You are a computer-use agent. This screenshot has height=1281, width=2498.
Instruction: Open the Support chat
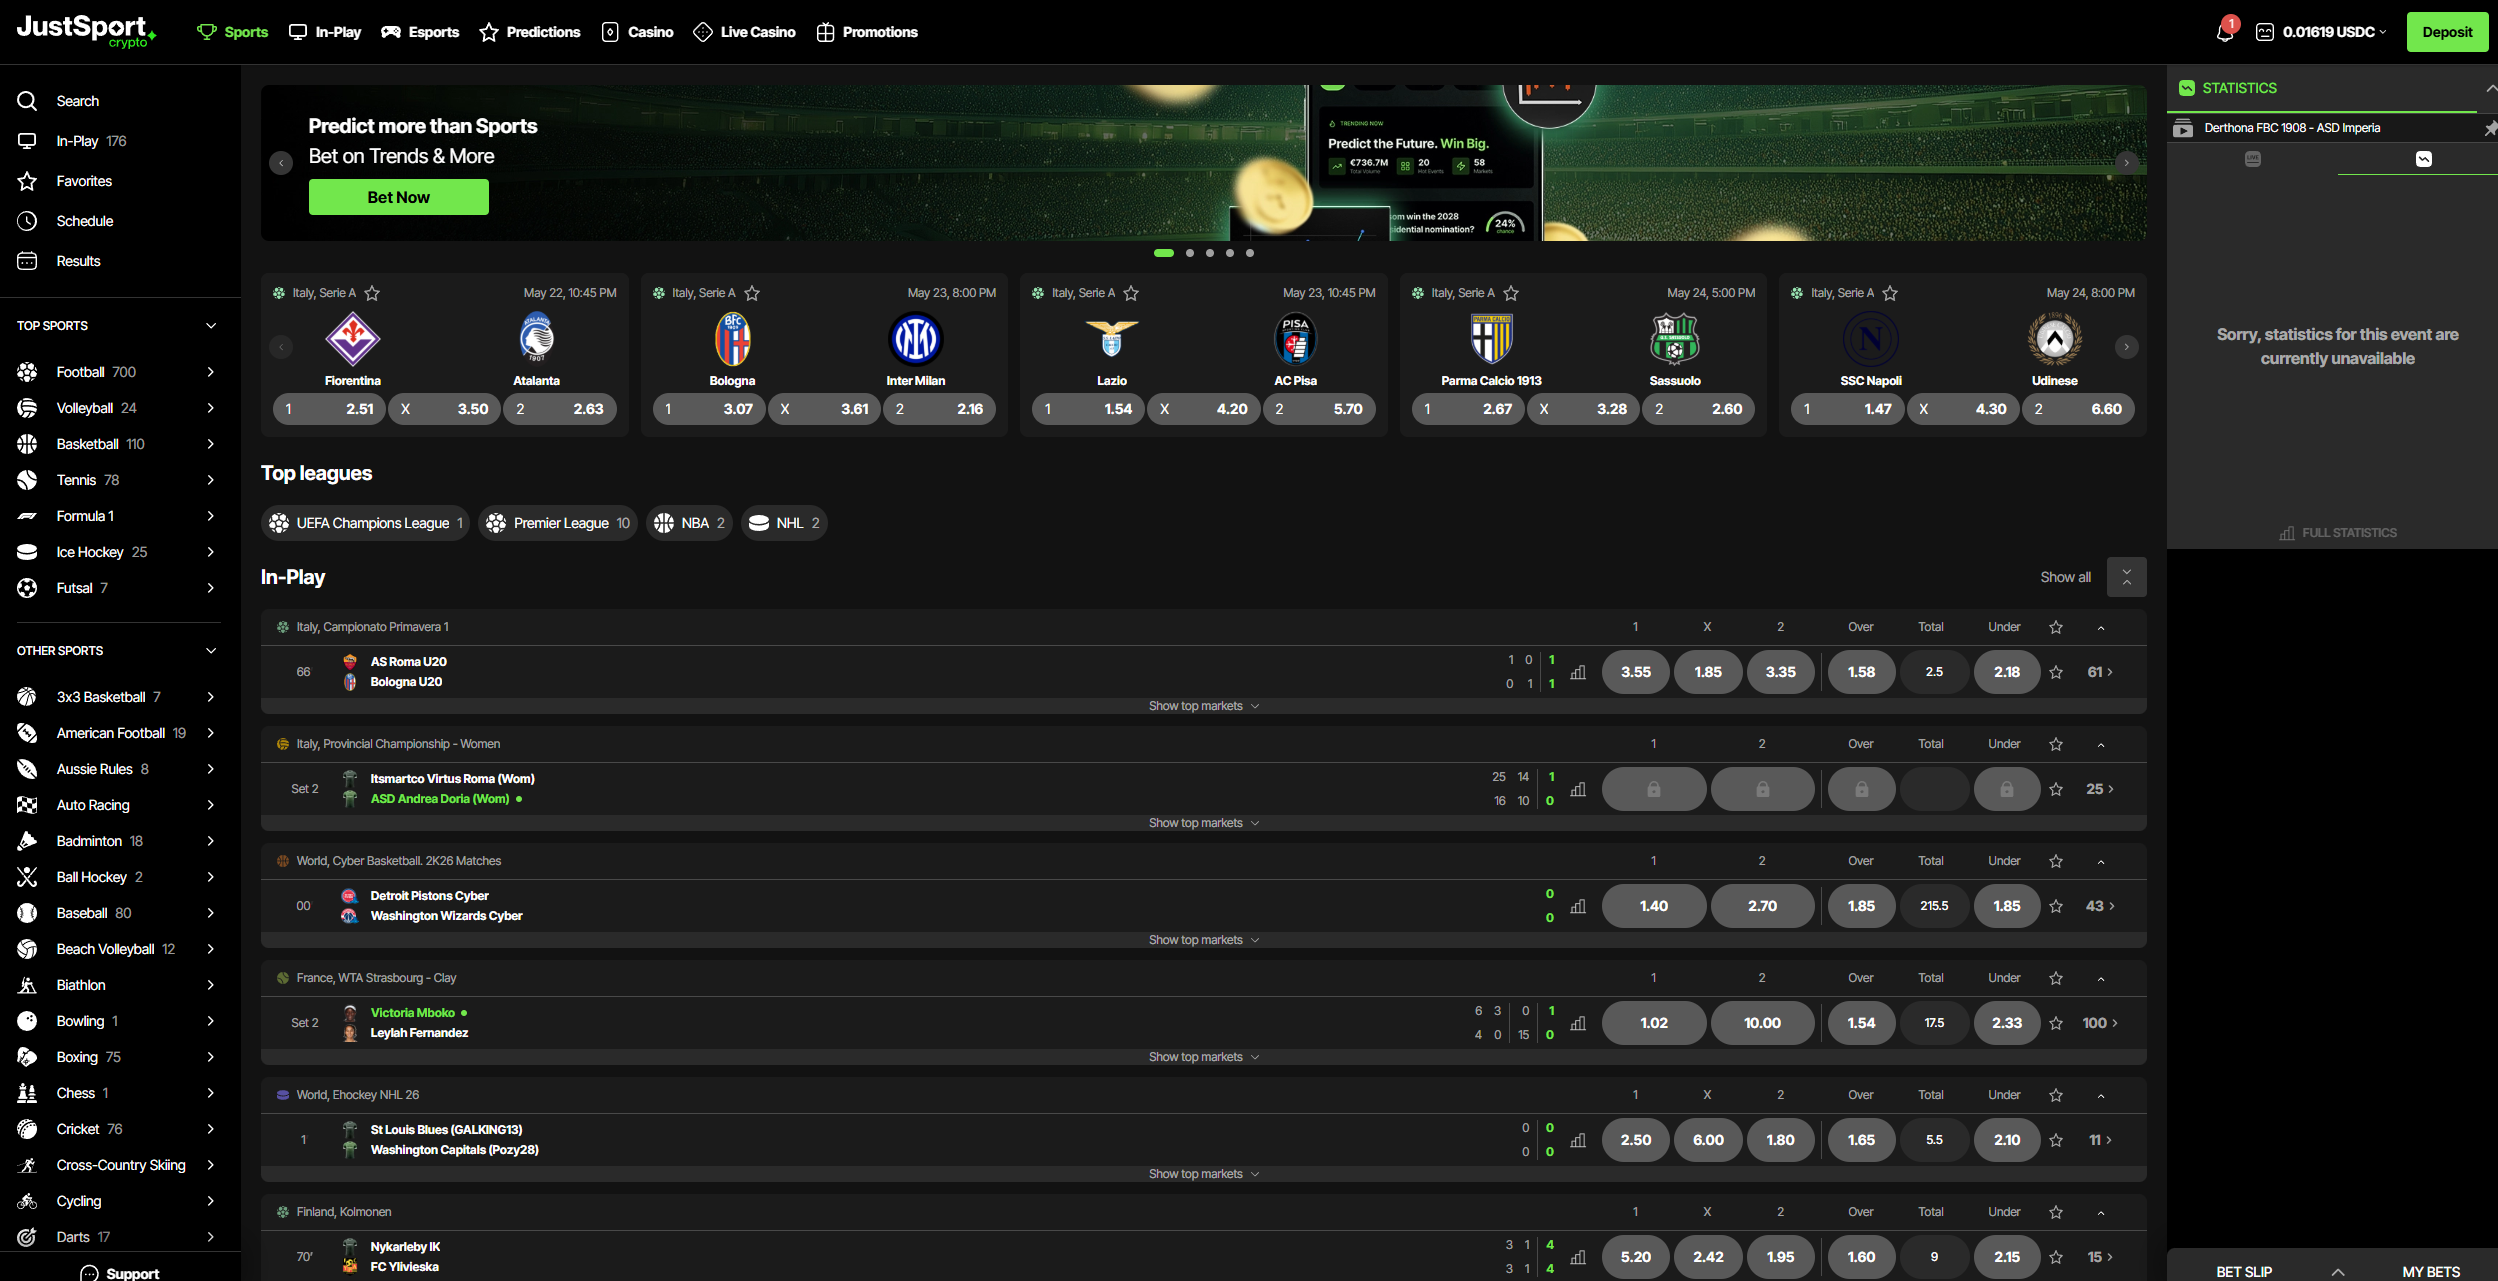coord(119,1273)
